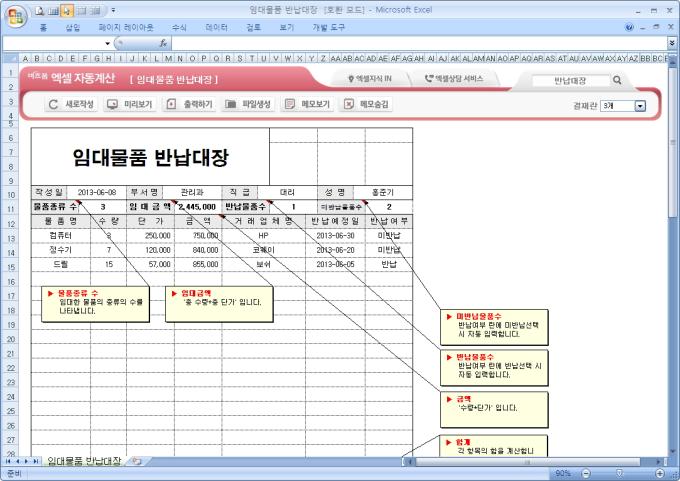
Task: Select the 부서명 value cell 관리과
Action: point(192,192)
